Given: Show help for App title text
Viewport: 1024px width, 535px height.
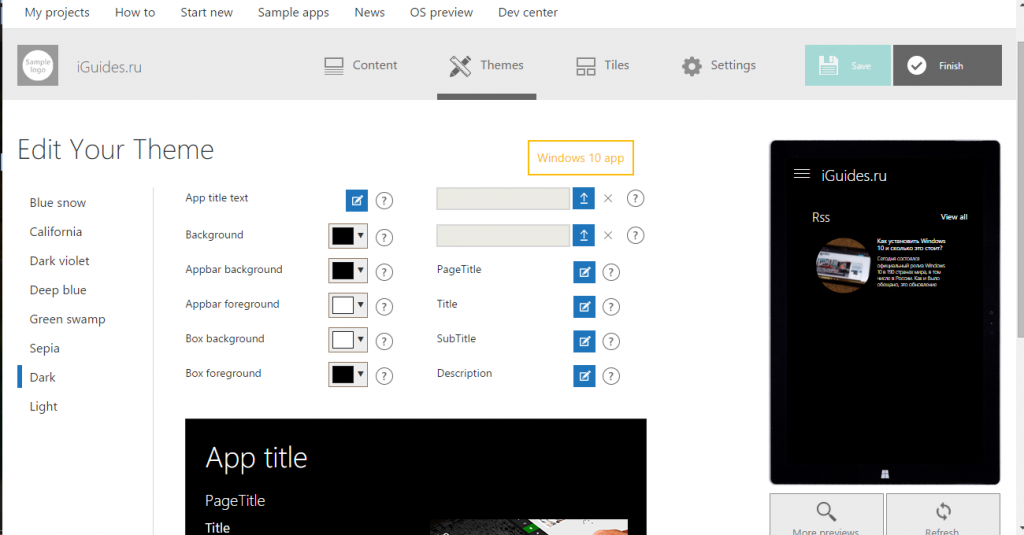Looking at the screenshot, I should coord(385,201).
